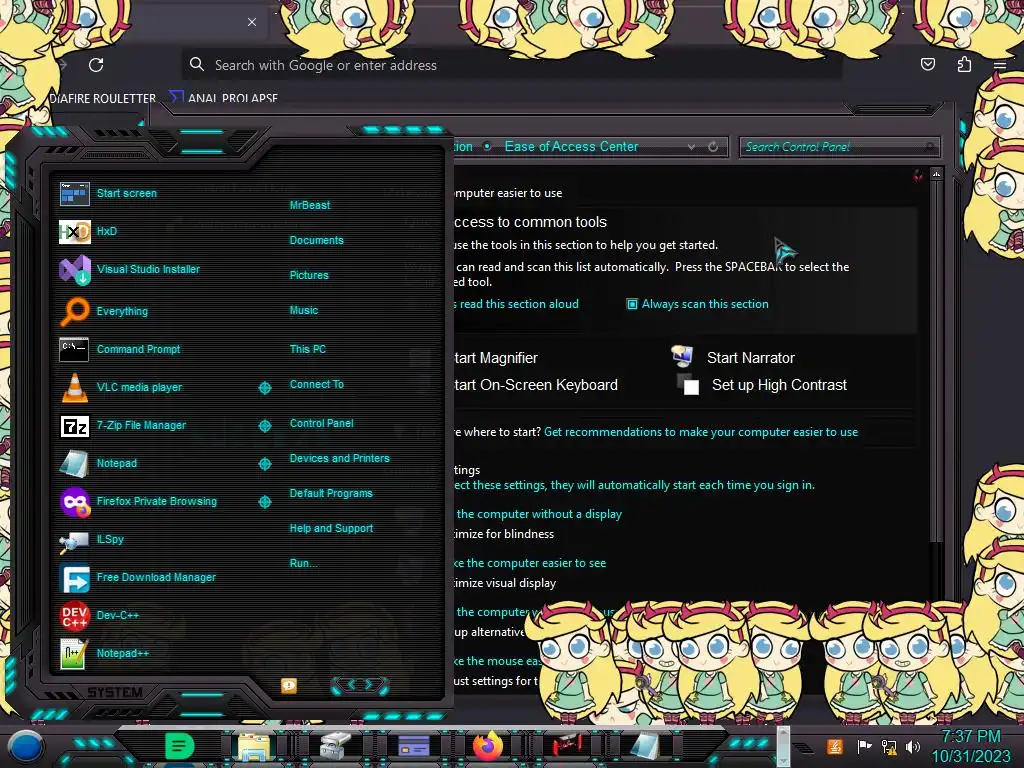Open Firefox from the taskbar

tap(488, 746)
